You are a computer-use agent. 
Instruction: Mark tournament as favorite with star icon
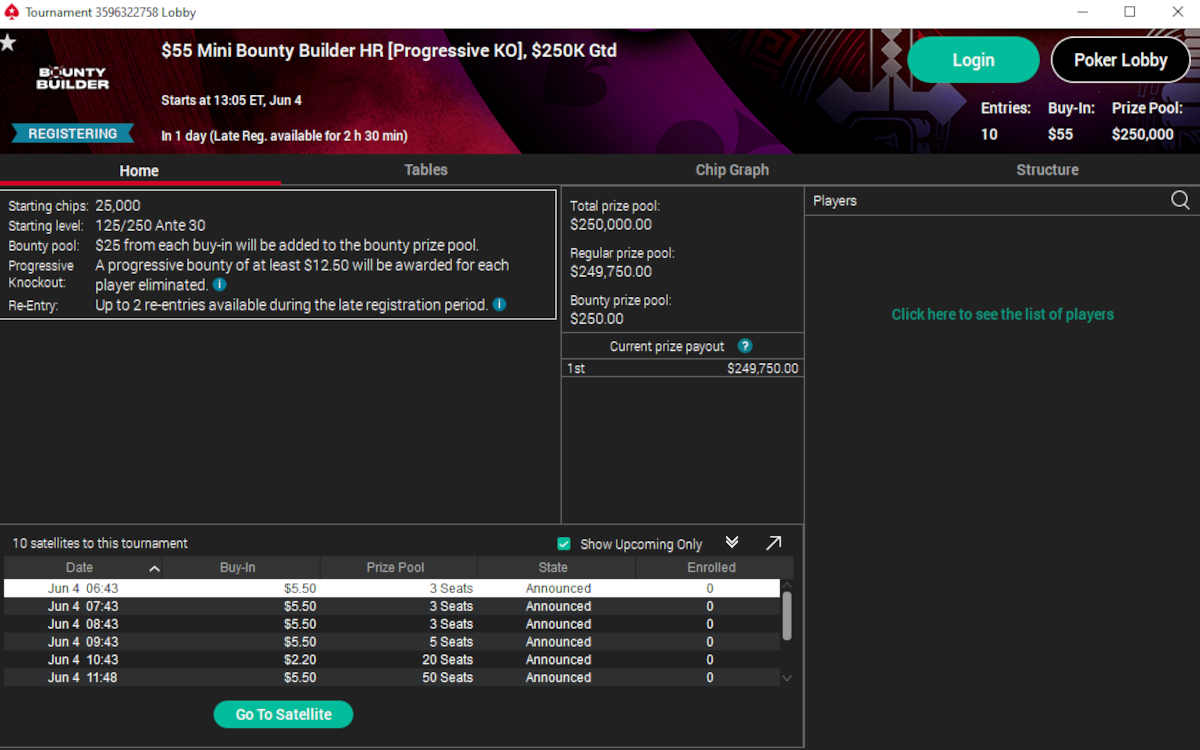point(8,43)
